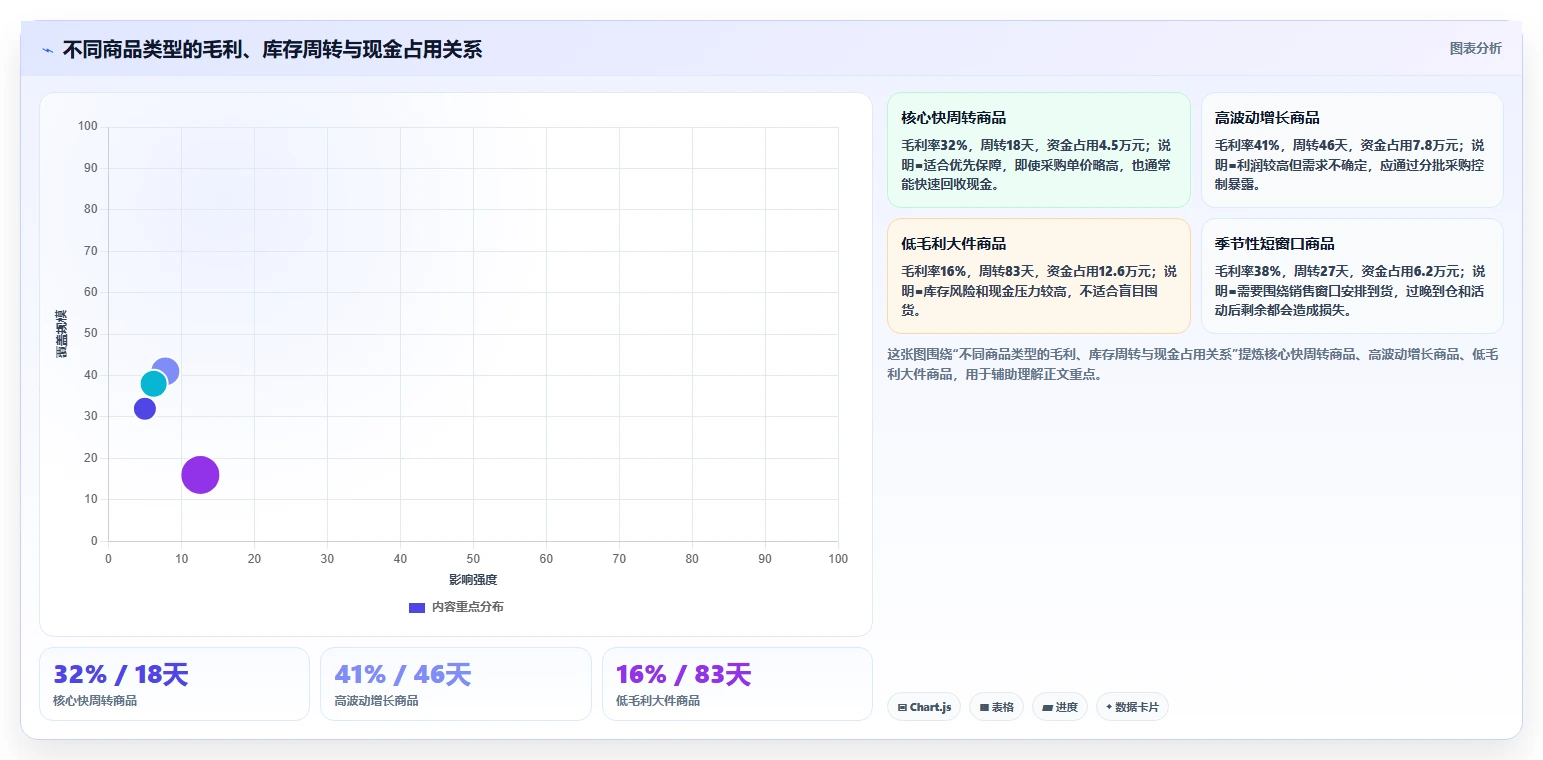The width and height of the screenshot is (1543, 760).
Task: Click the 影响强度 x-axis title
Action: coord(473,580)
